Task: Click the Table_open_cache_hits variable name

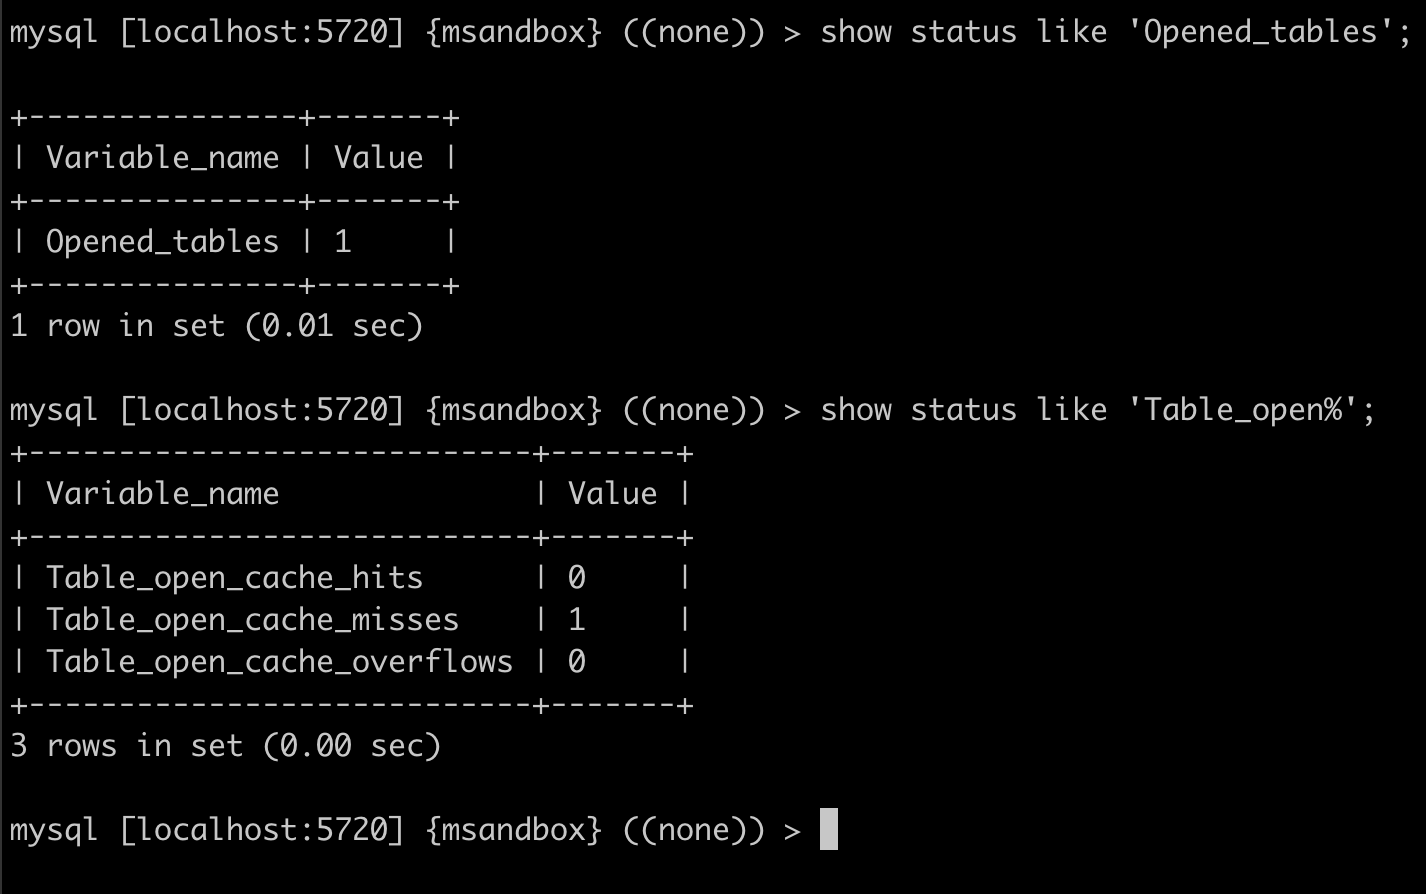Action: pyautogui.click(x=234, y=578)
